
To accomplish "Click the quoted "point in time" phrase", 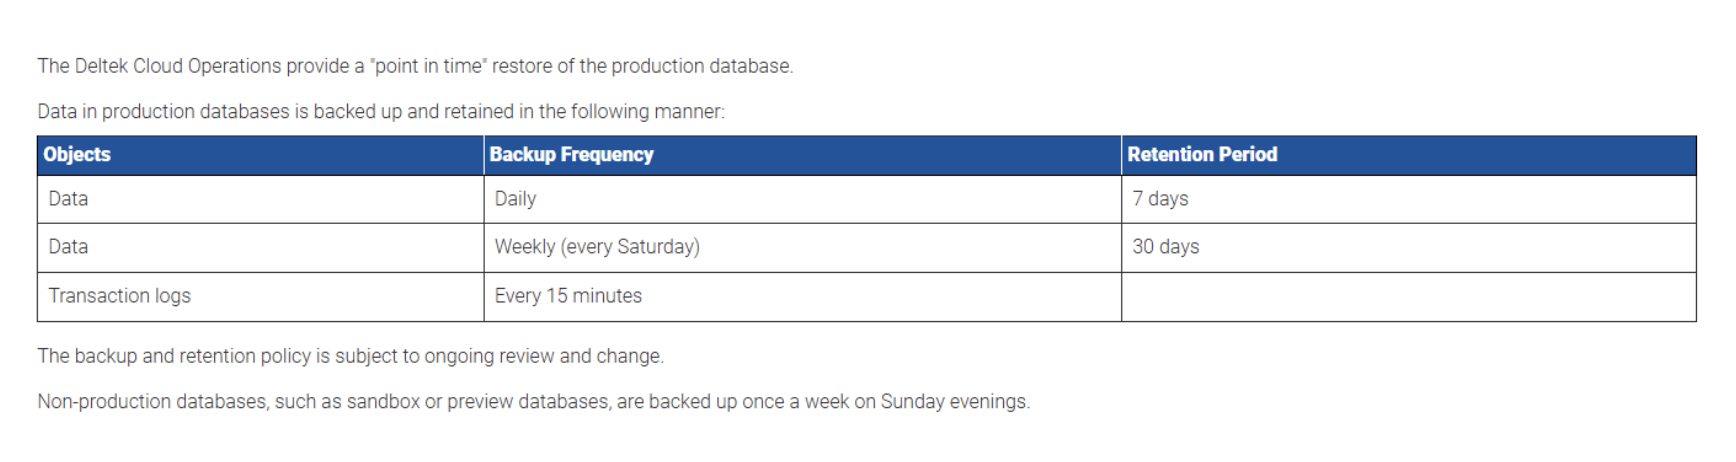I will click(x=428, y=66).
